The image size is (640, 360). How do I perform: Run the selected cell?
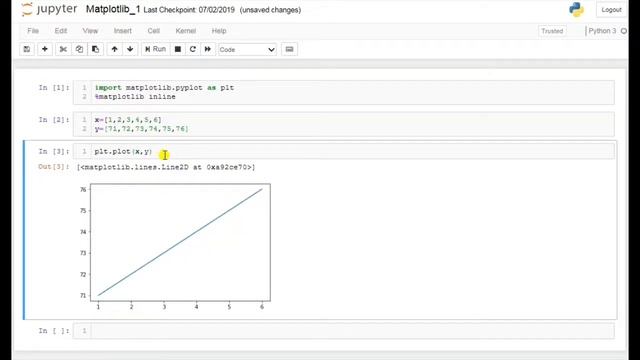point(155,49)
